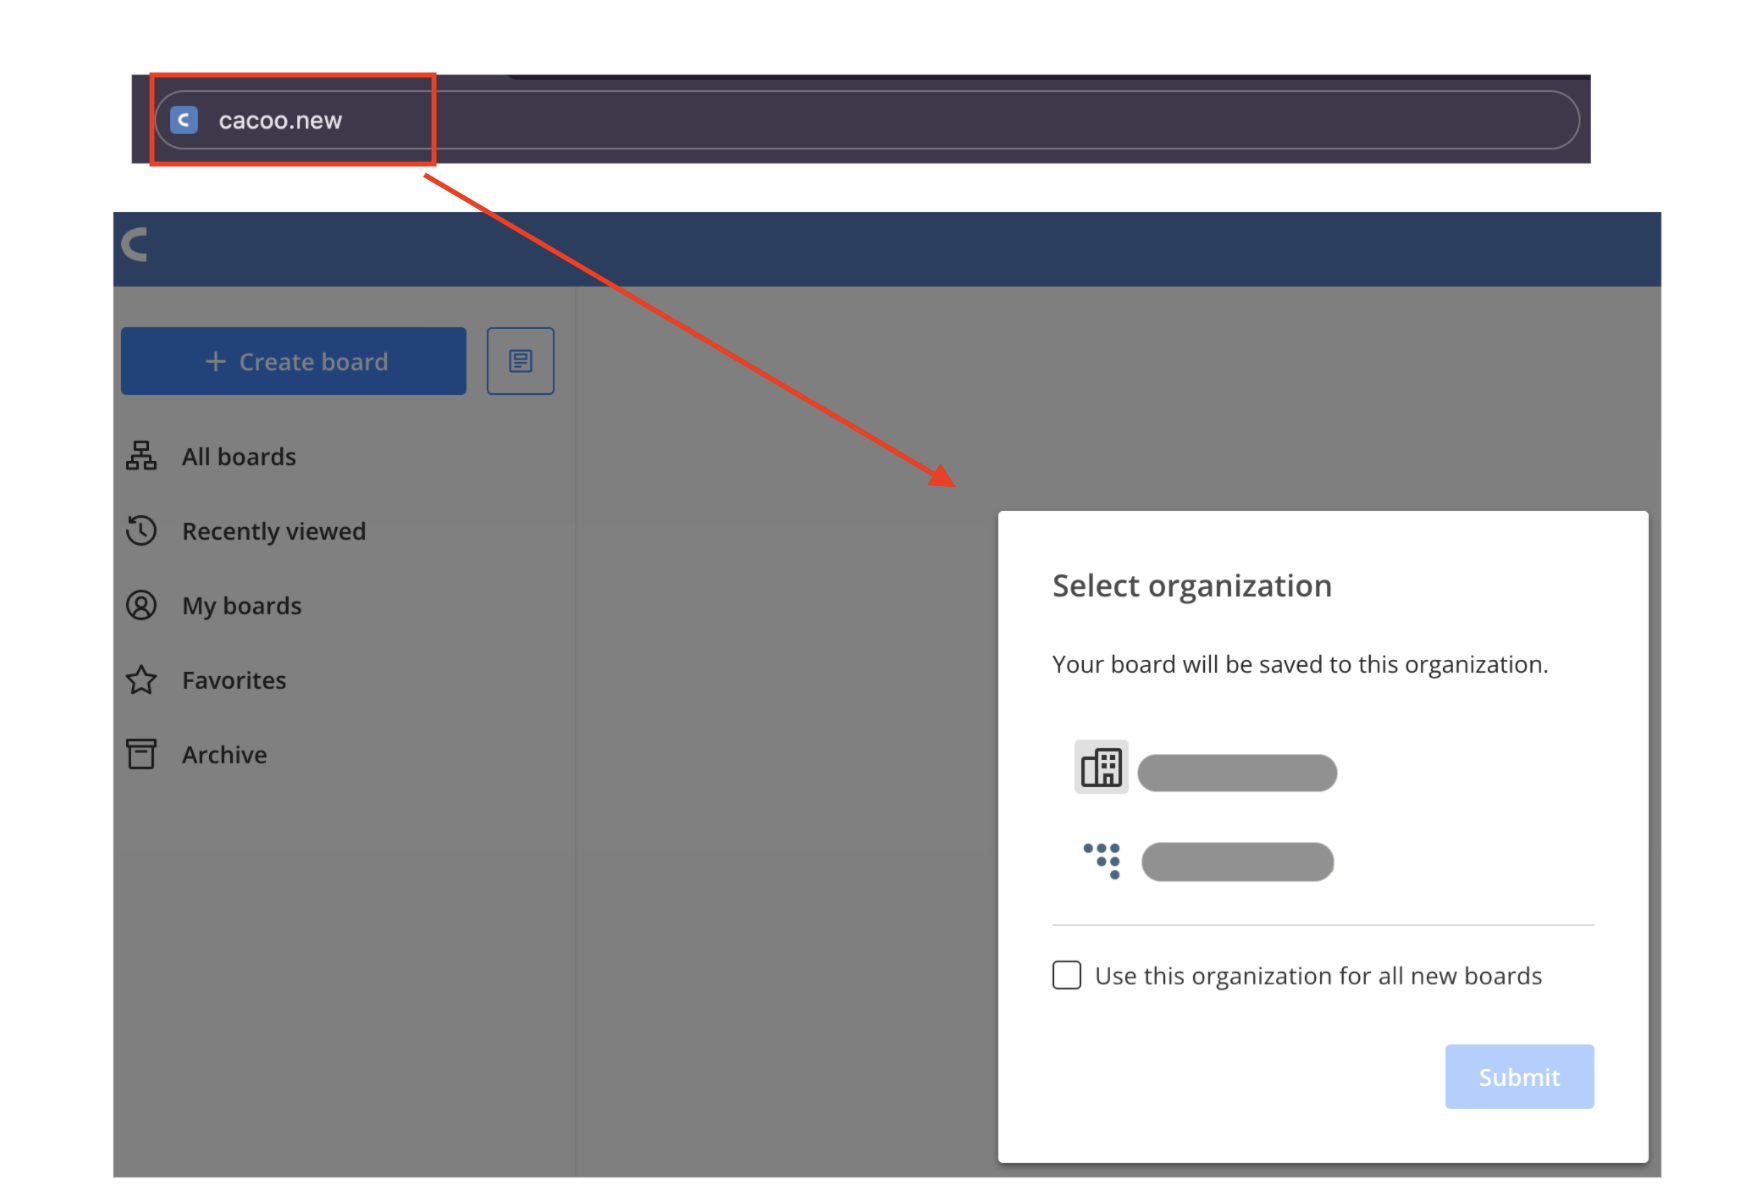The image size is (1750, 1202).
Task: Open All boards in sidebar
Action: point(239,457)
